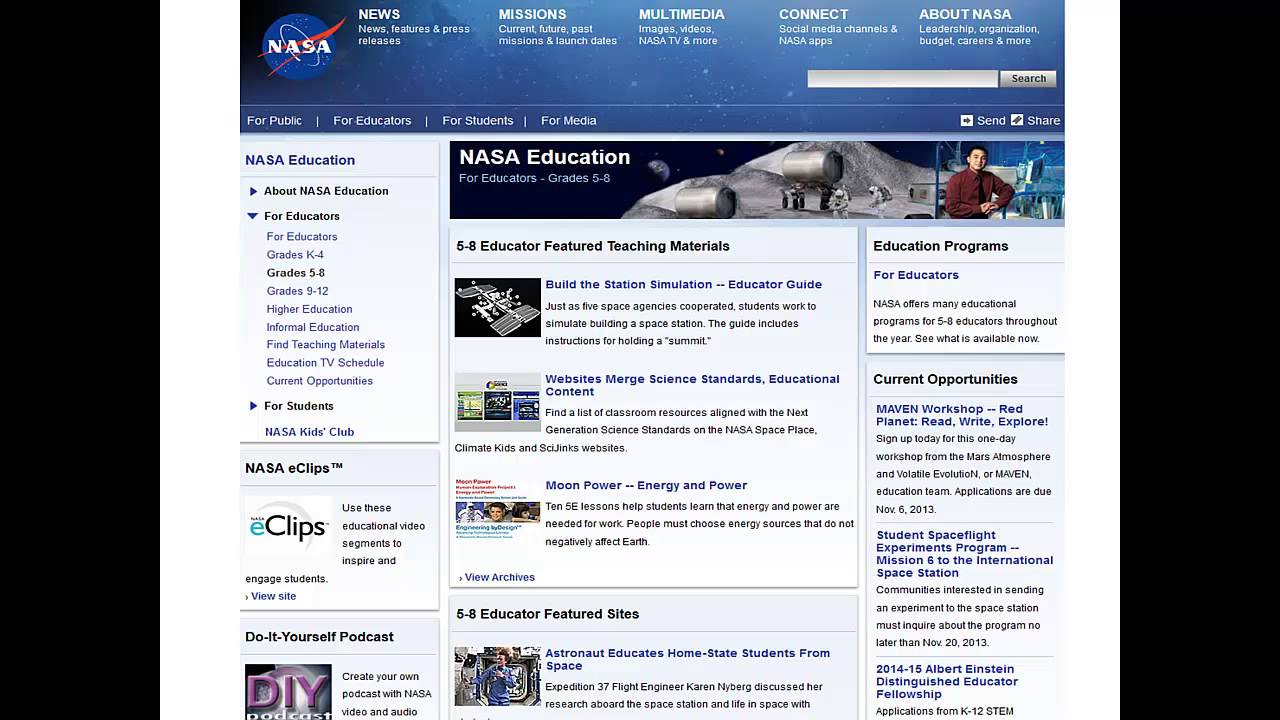
Task: Open Websites Merge Science Standards article
Action: (692, 385)
